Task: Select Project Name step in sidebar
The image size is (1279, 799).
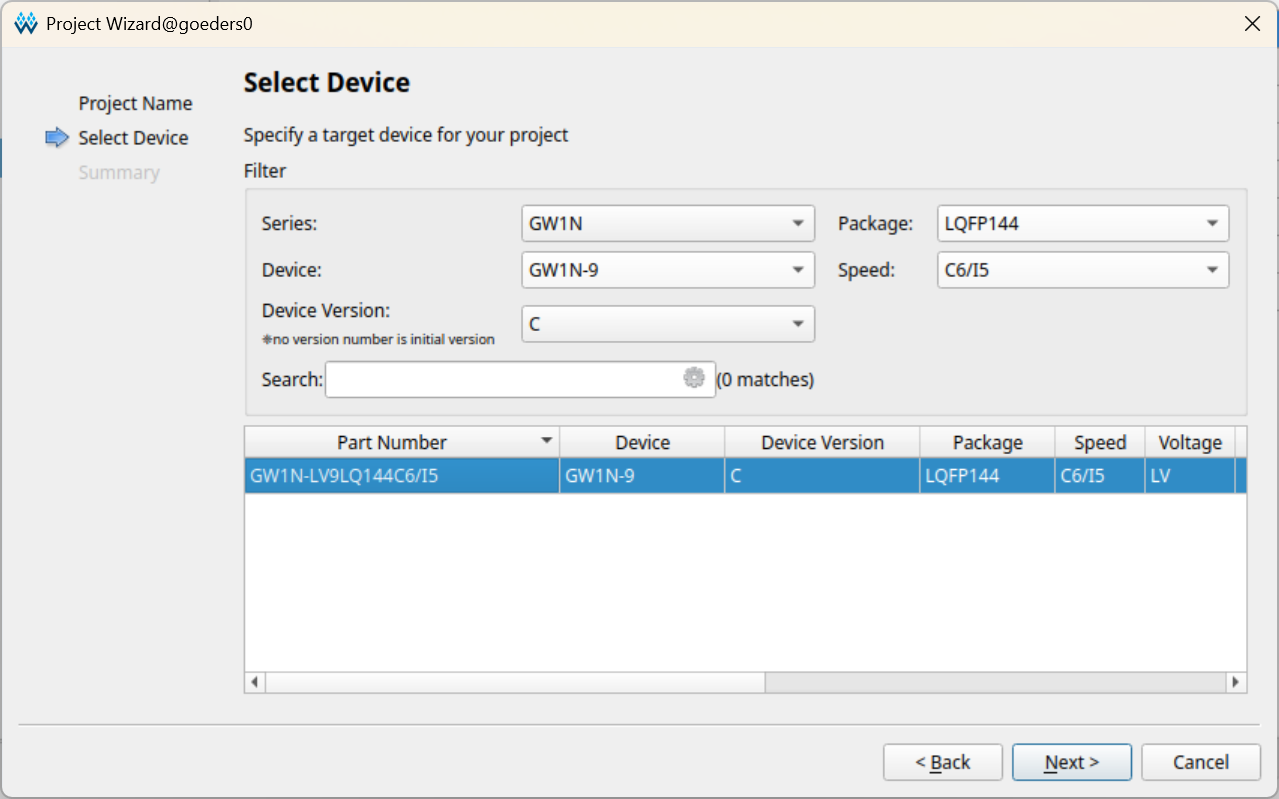Action: pyautogui.click(x=135, y=103)
